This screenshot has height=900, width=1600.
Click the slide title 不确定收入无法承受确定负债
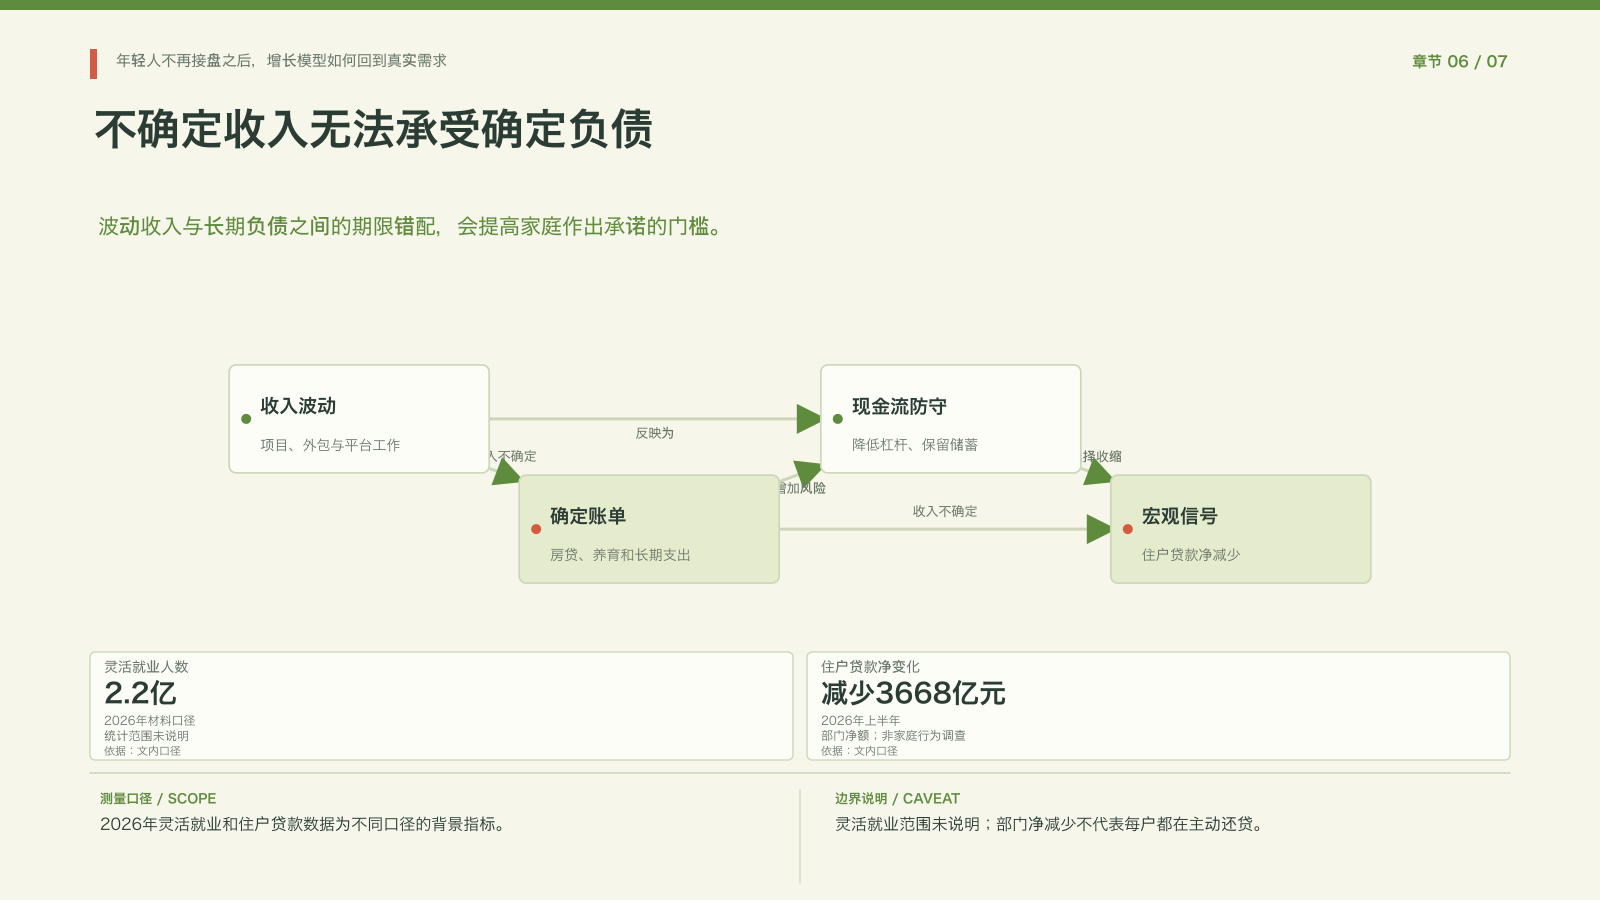click(x=374, y=130)
